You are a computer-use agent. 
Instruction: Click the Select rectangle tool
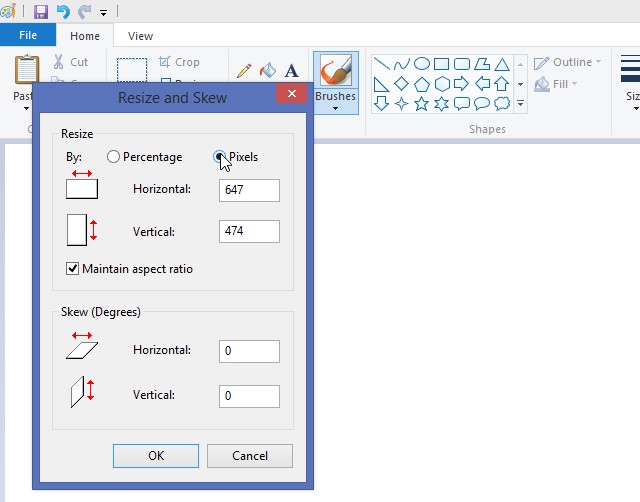tap(132, 70)
